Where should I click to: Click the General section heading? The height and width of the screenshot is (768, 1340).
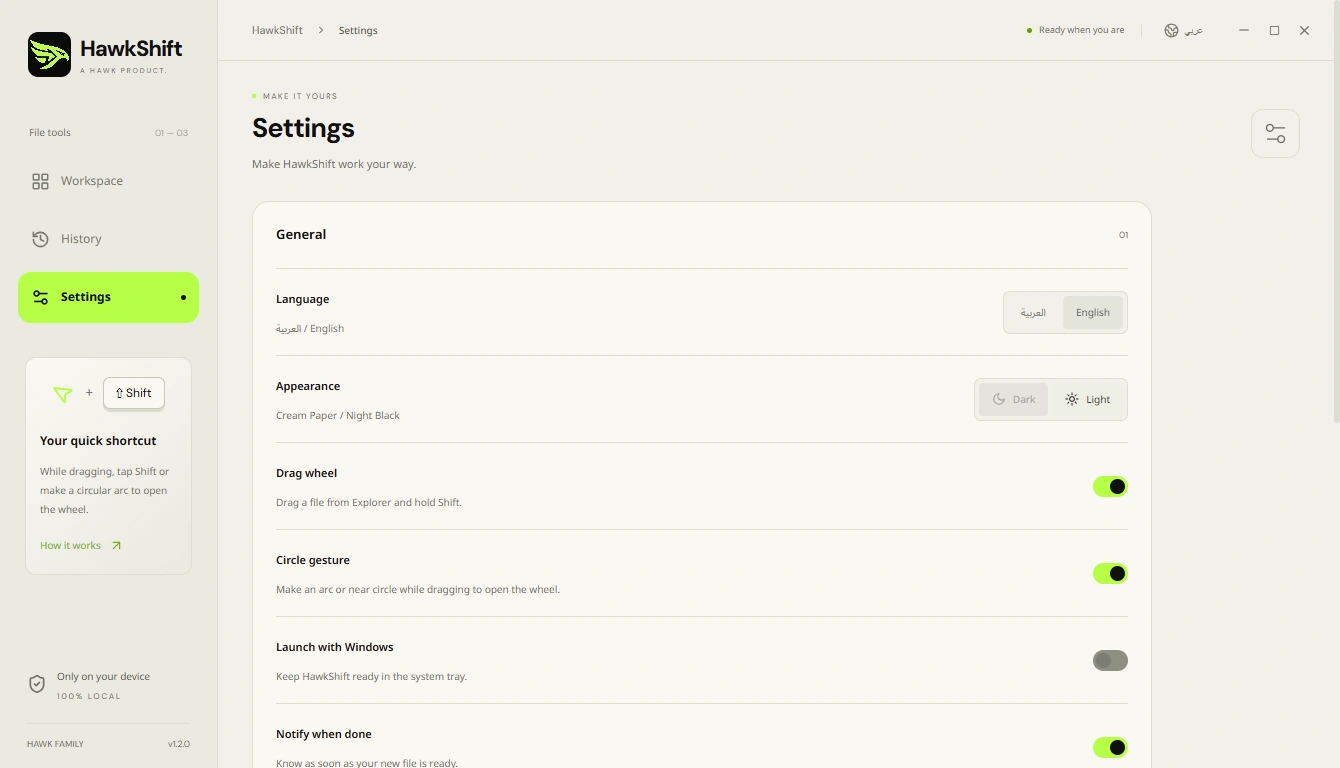point(301,235)
